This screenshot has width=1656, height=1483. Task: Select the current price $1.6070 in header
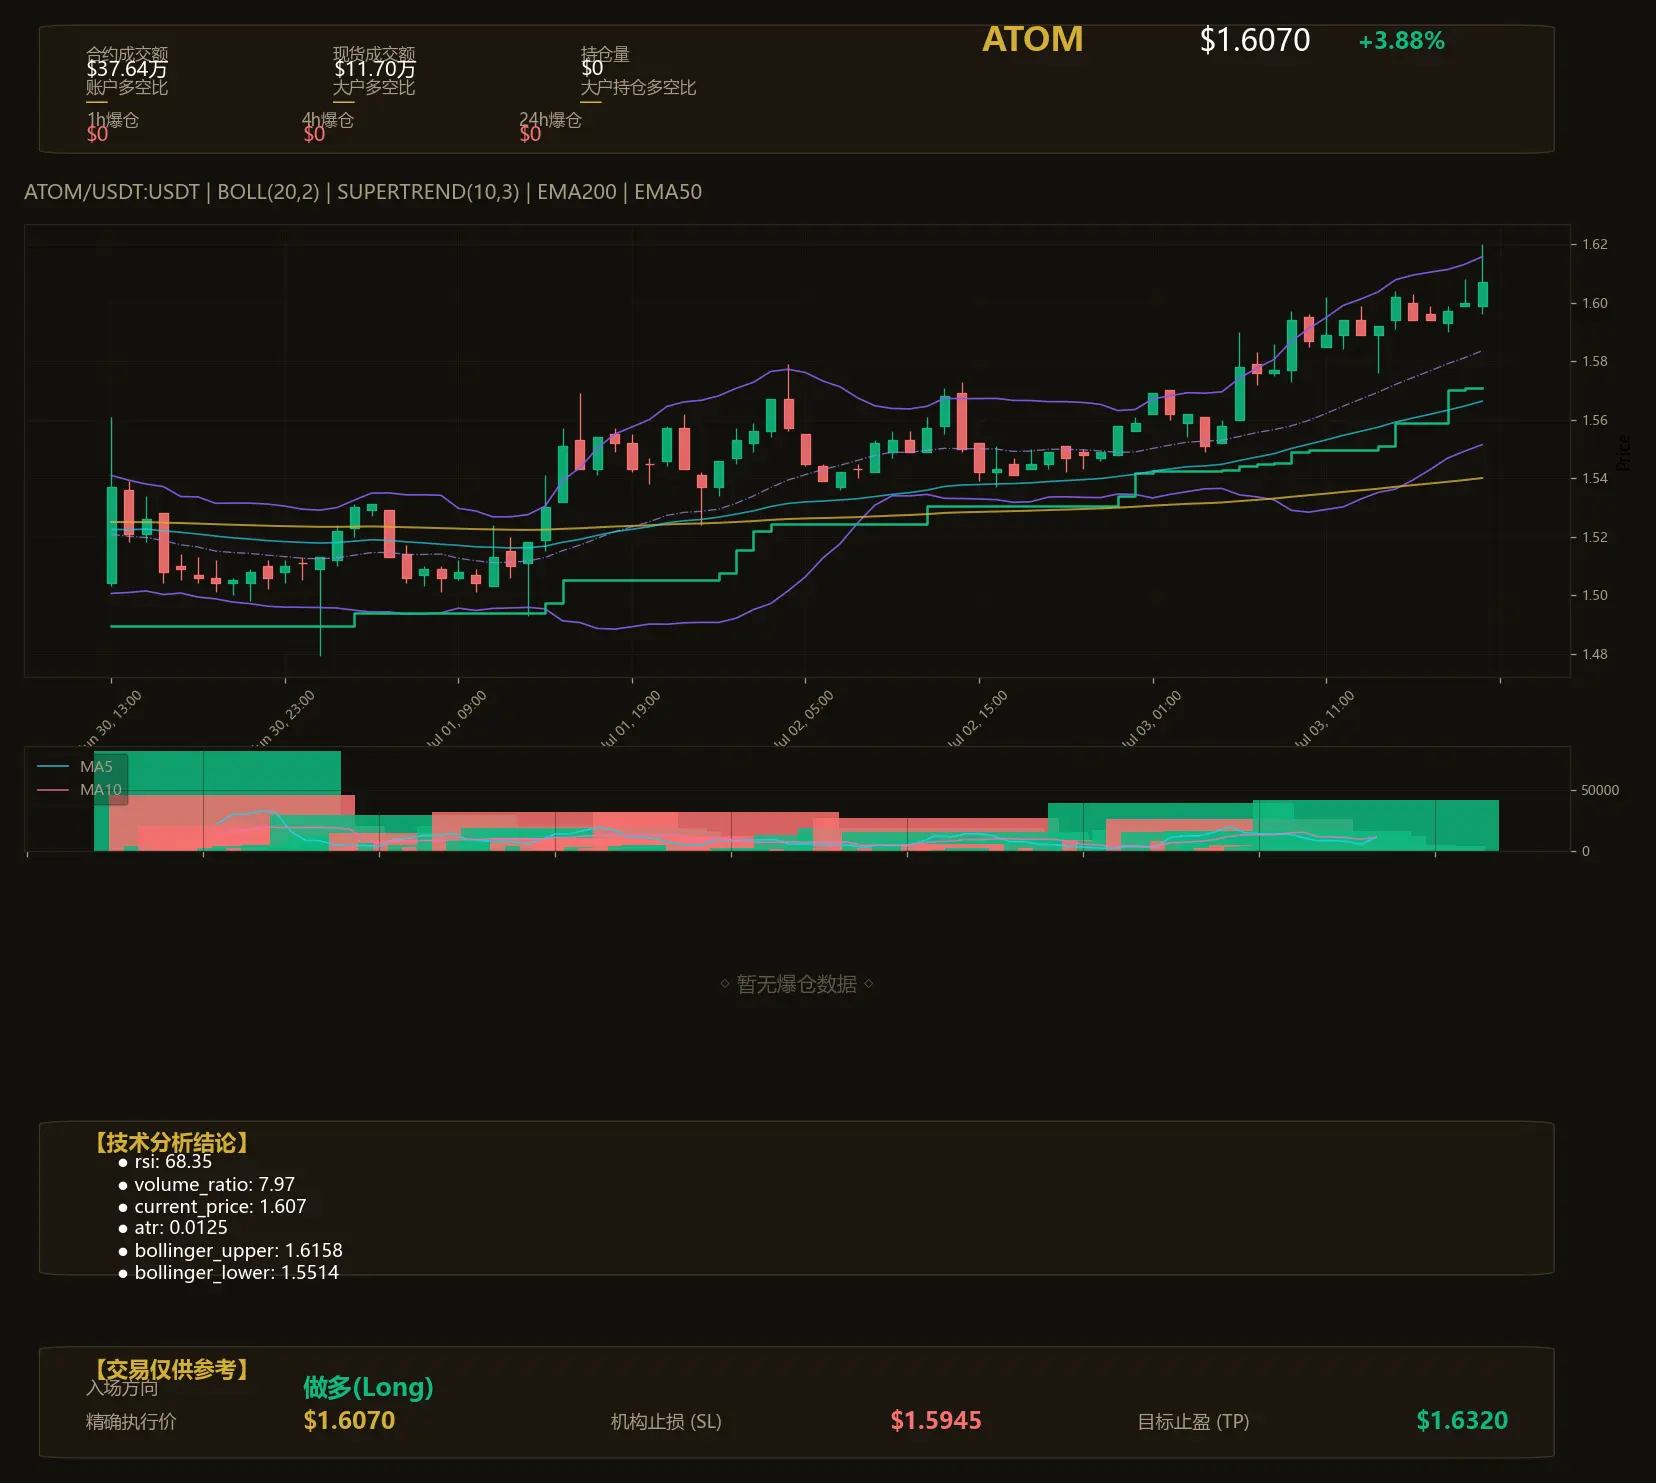[1255, 40]
